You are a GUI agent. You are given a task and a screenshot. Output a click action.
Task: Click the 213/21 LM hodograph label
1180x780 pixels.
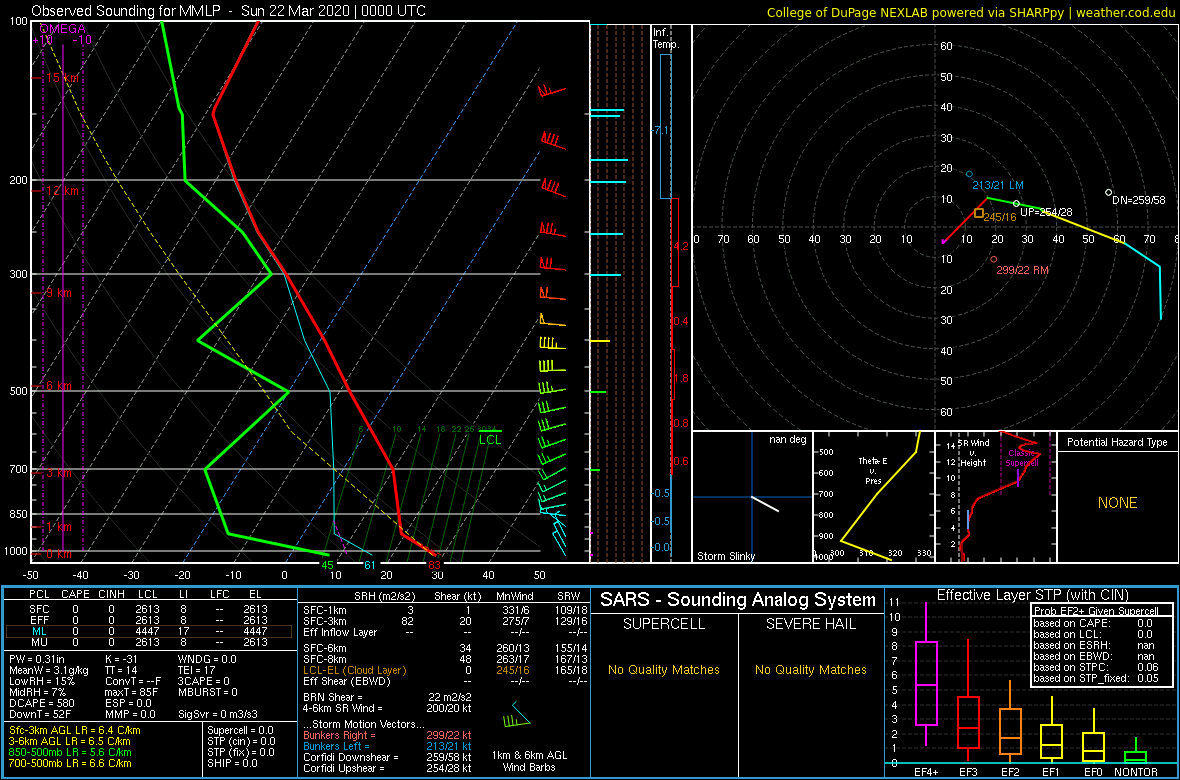point(998,185)
